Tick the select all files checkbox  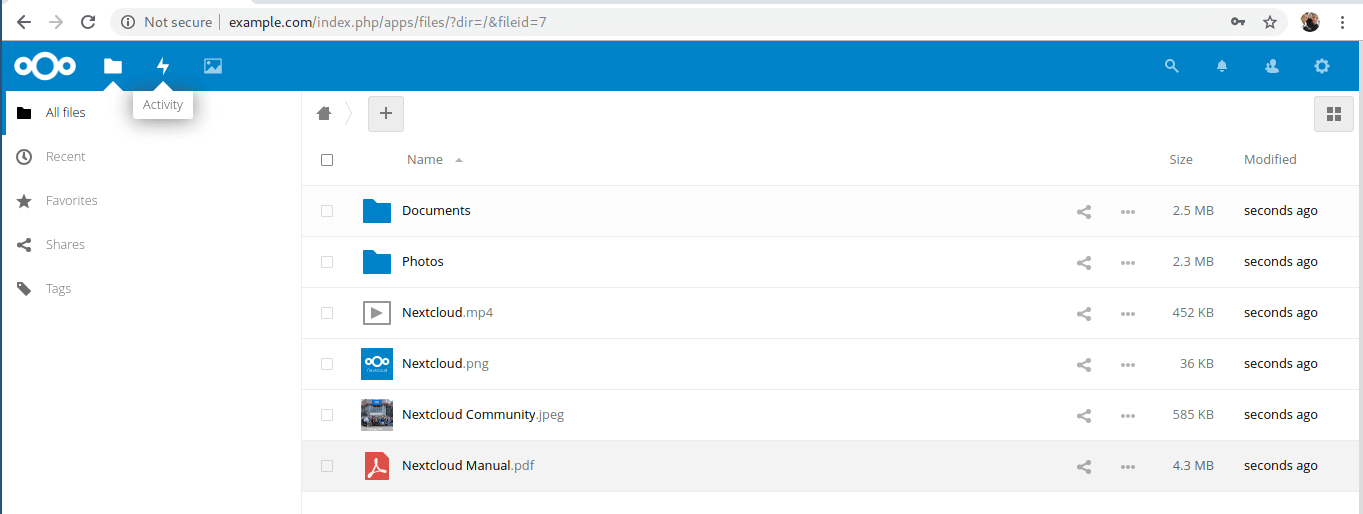pyautogui.click(x=327, y=160)
